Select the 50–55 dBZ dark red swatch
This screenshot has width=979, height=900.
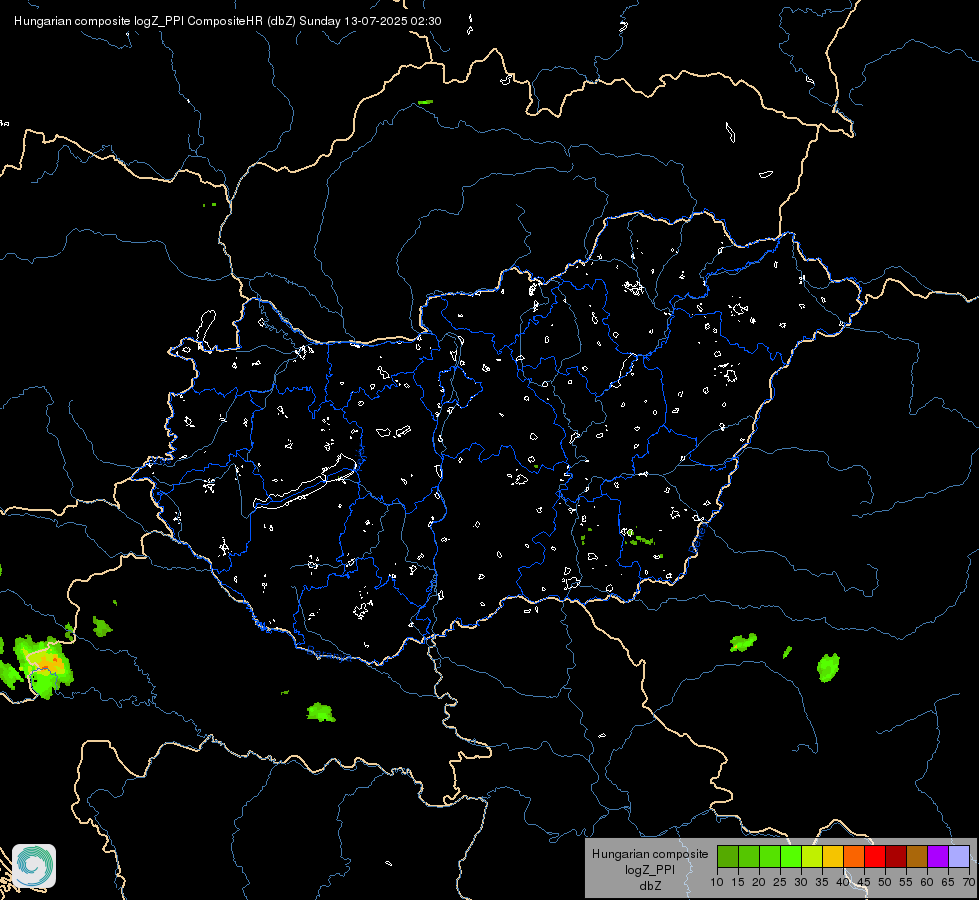point(896,856)
